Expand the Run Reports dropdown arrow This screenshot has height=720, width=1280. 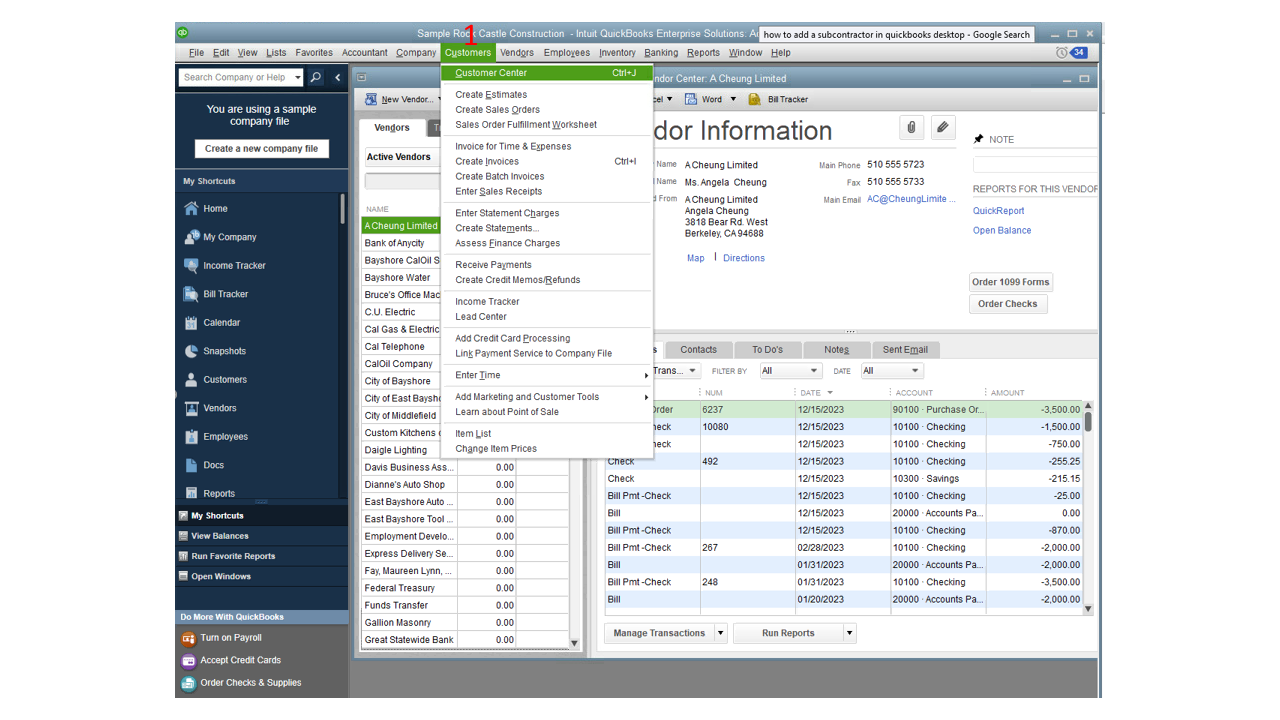tap(850, 633)
